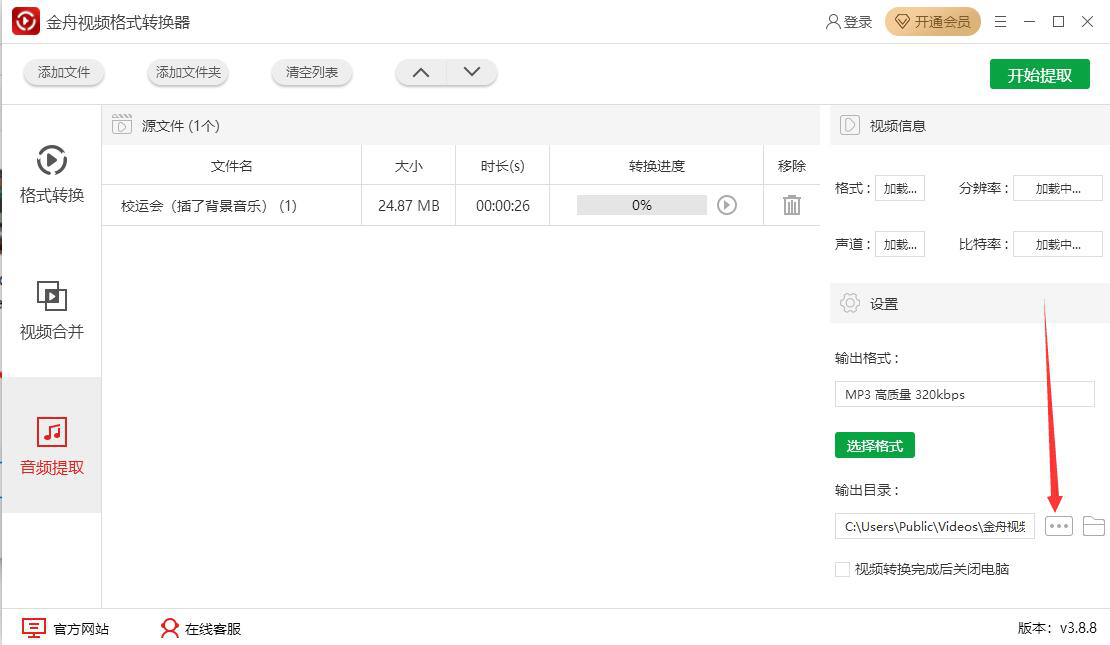Screen dimensions: 1110x645
Task: Click the 声道 value field
Action: coord(900,244)
